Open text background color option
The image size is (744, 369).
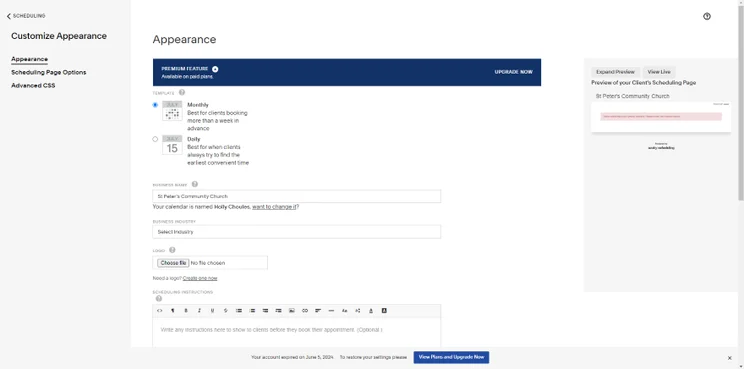coord(384,311)
